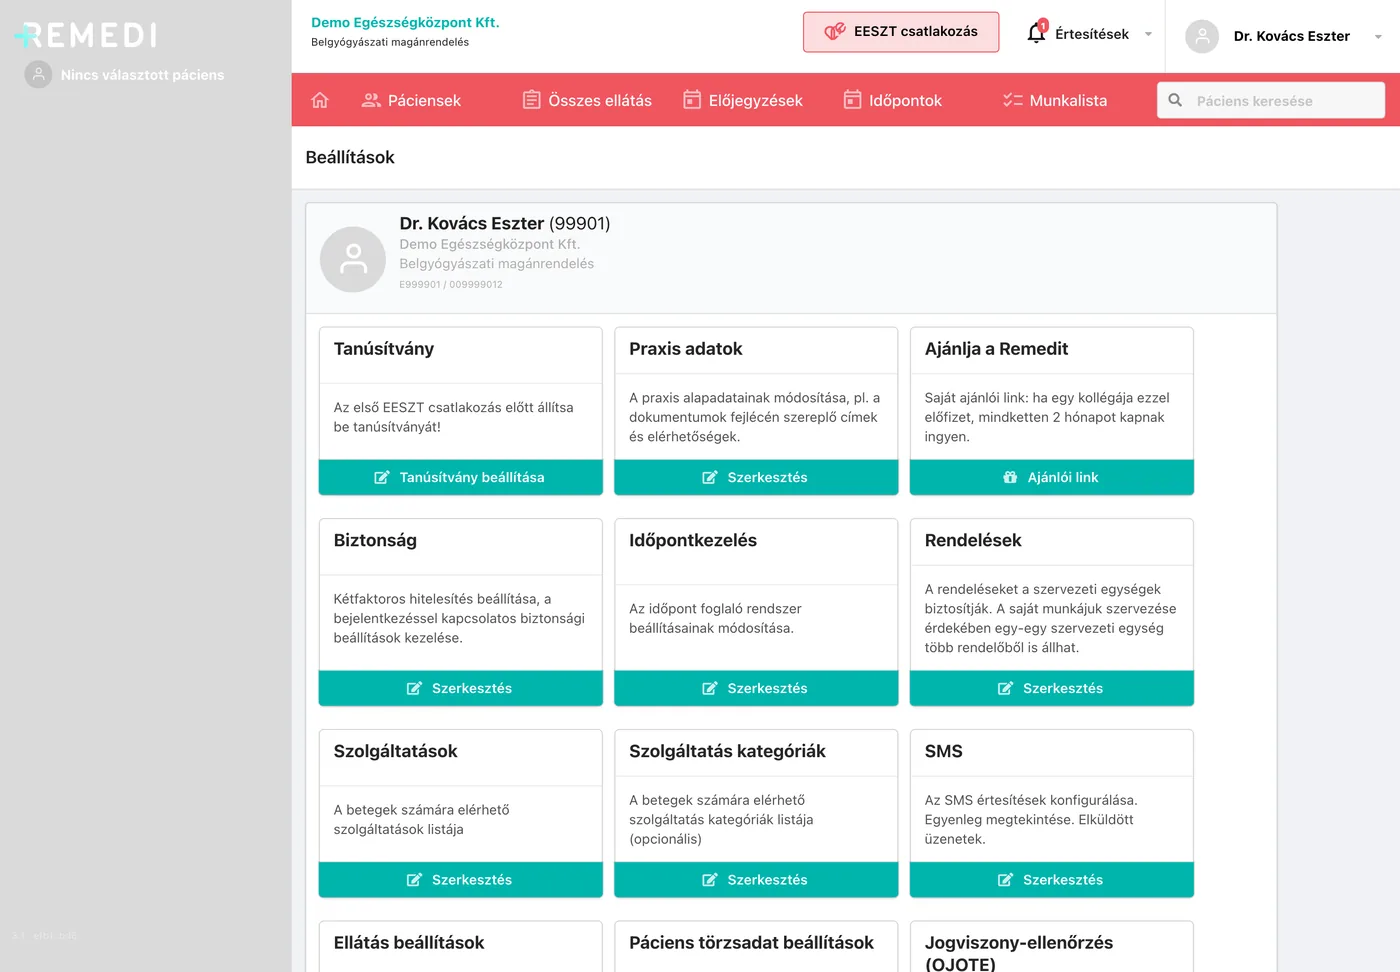Screen dimensions: 1400x972
Task: Open the Páciensek menu item
Action: pos(411,100)
